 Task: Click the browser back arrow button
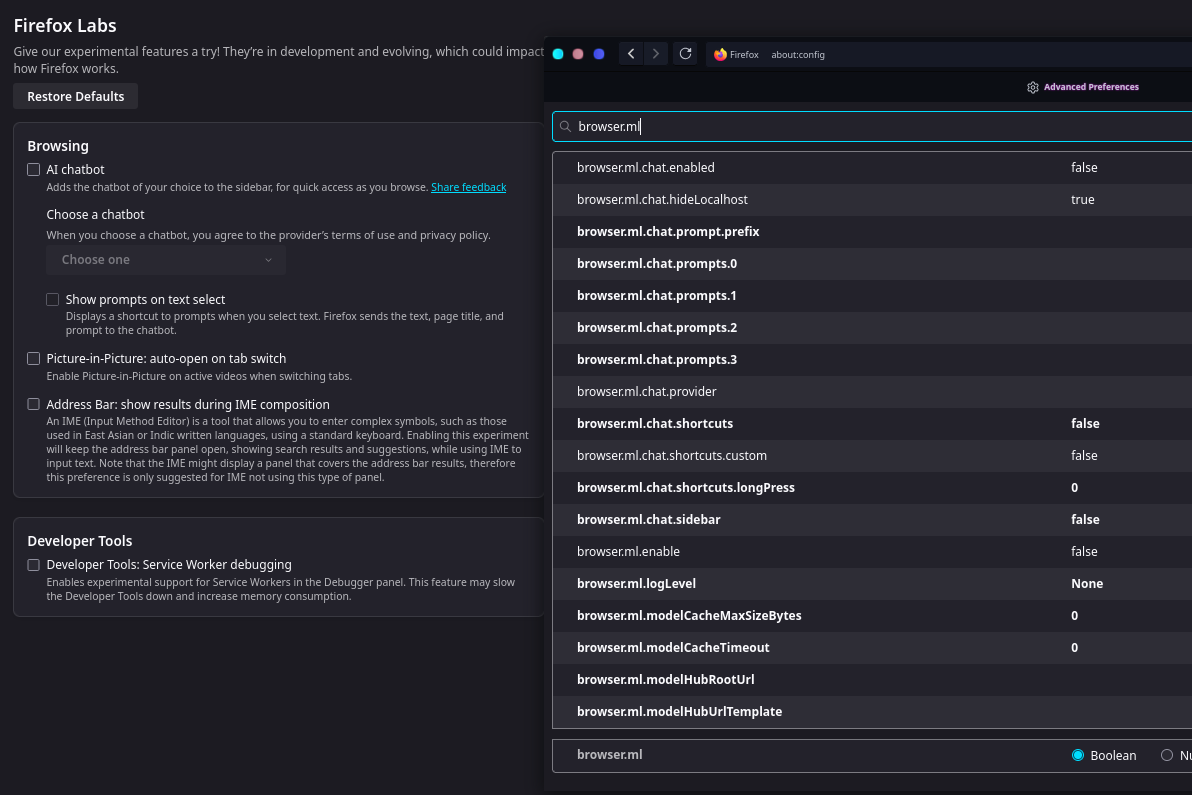(631, 54)
